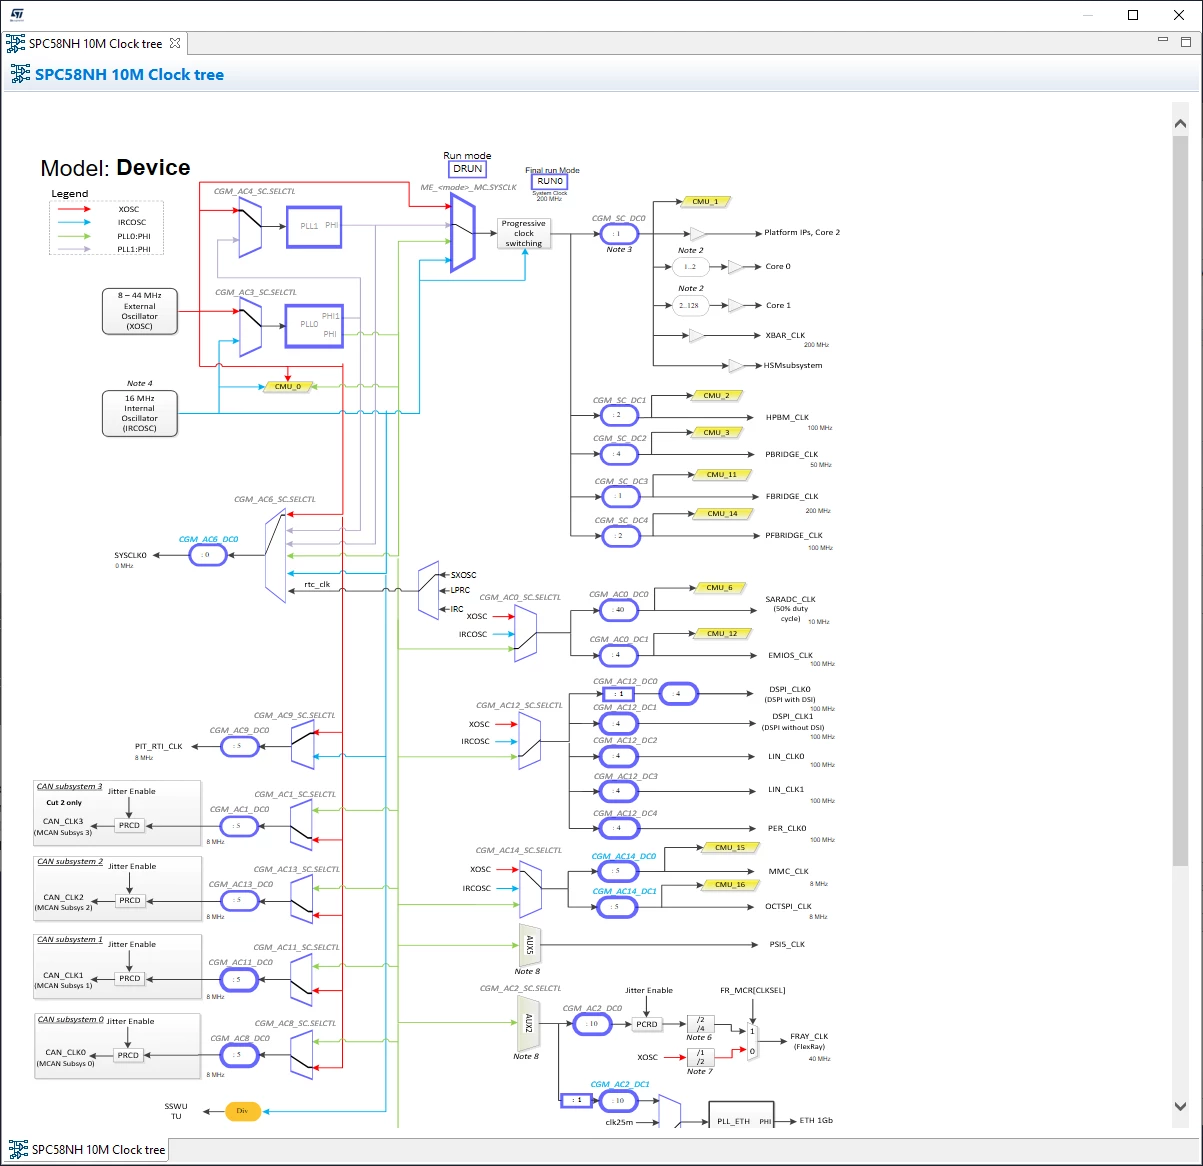Open the RUN0 final run mode box
This screenshot has height=1166, width=1203.
(x=550, y=182)
